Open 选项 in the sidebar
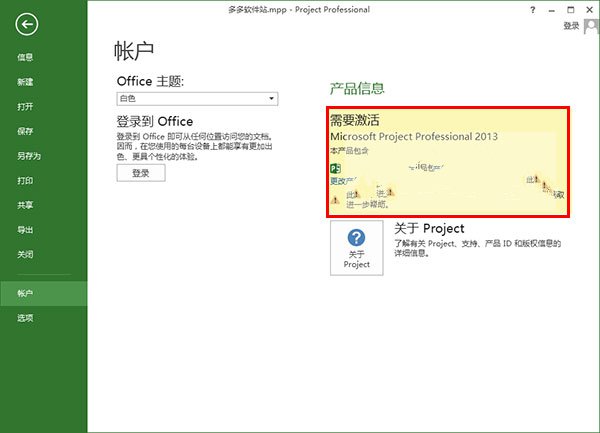This screenshot has width=600, height=433. click(x=25, y=318)
